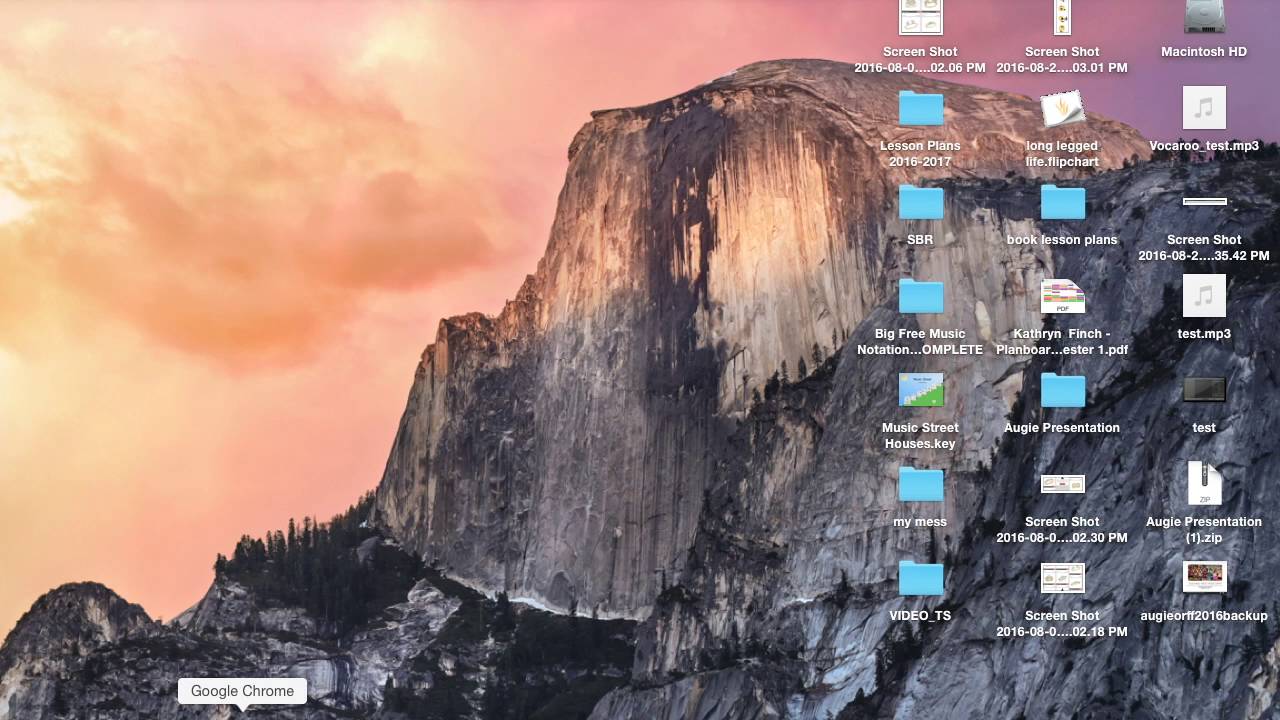Select the Screen Shot 35.42 PM file
Viewport: 1280px width, 720px height.
[x=1204, y=202]
